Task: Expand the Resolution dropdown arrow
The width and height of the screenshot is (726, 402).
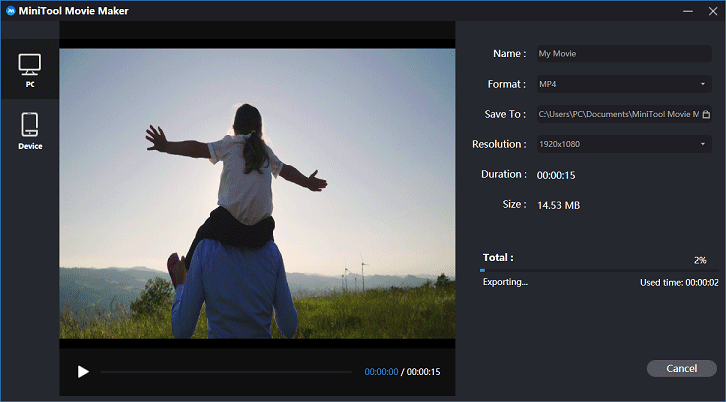Action: [x=703, y=144]
